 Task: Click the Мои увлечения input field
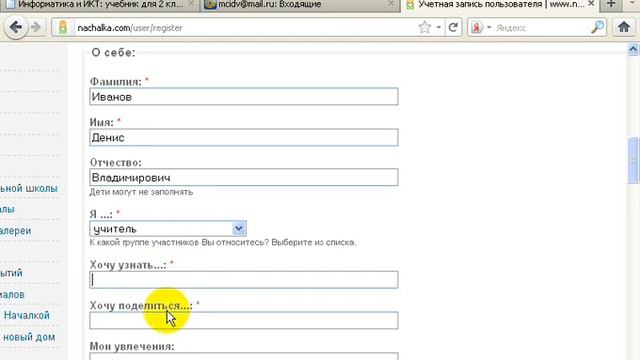point(244,356)
